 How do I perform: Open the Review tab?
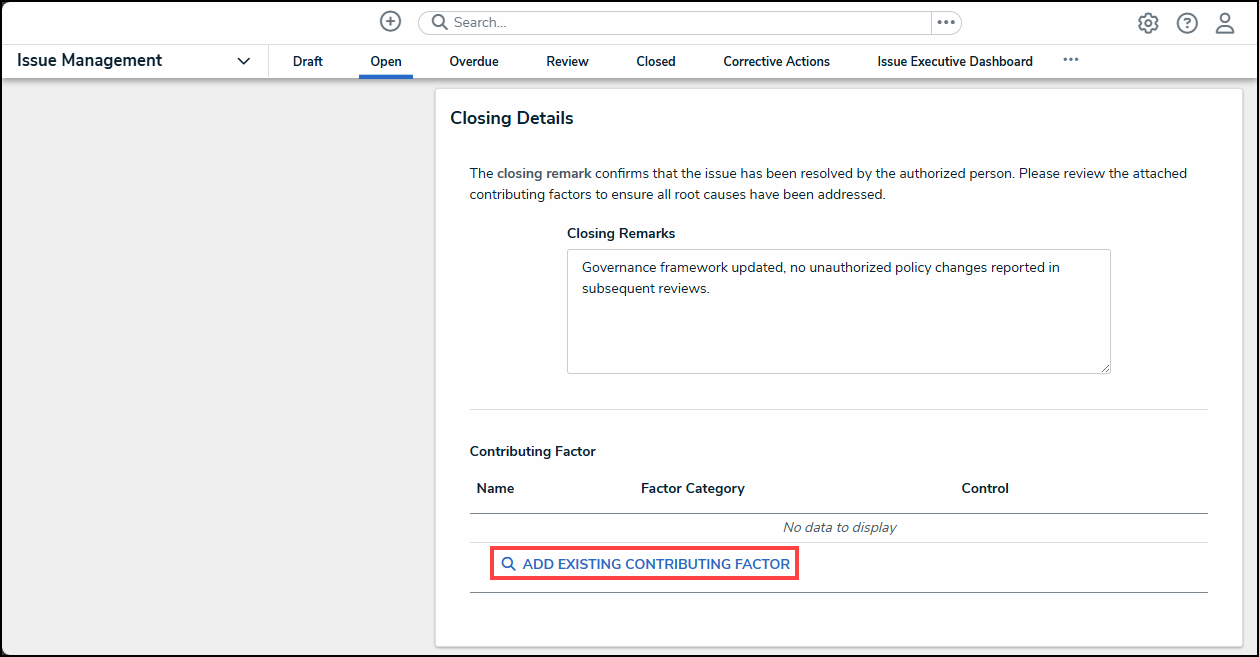566,61
